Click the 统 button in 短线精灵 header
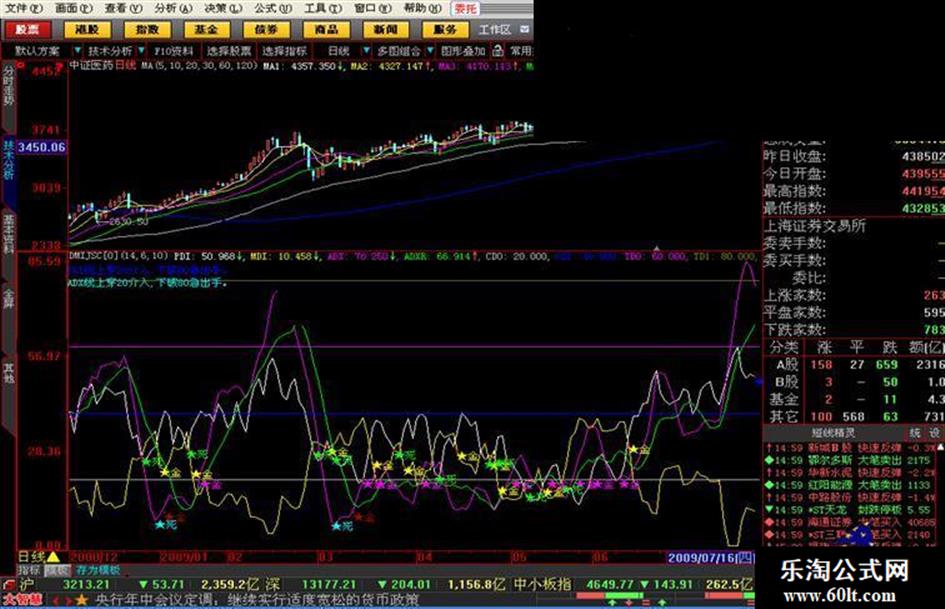Viewport: 945px width, 609px height. coord(915,433)
